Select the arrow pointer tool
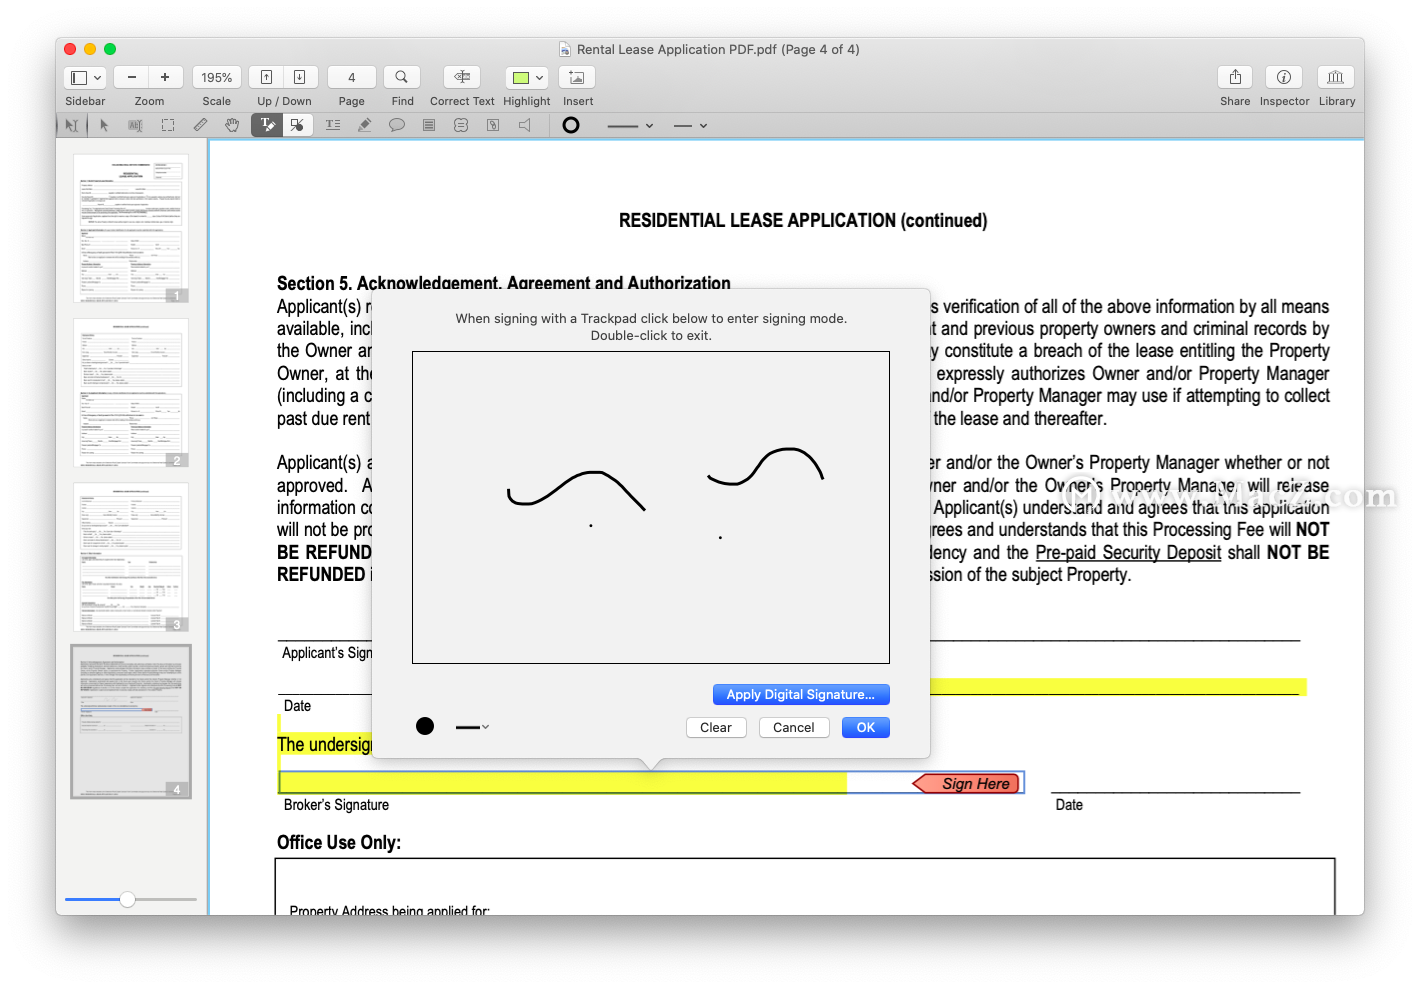 pos(104,125)
